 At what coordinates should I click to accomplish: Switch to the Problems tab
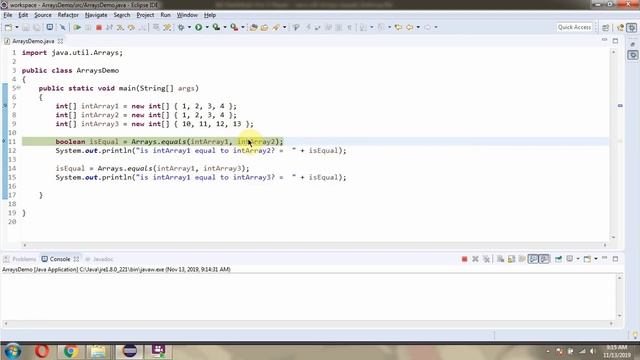(x=20, y=259)
